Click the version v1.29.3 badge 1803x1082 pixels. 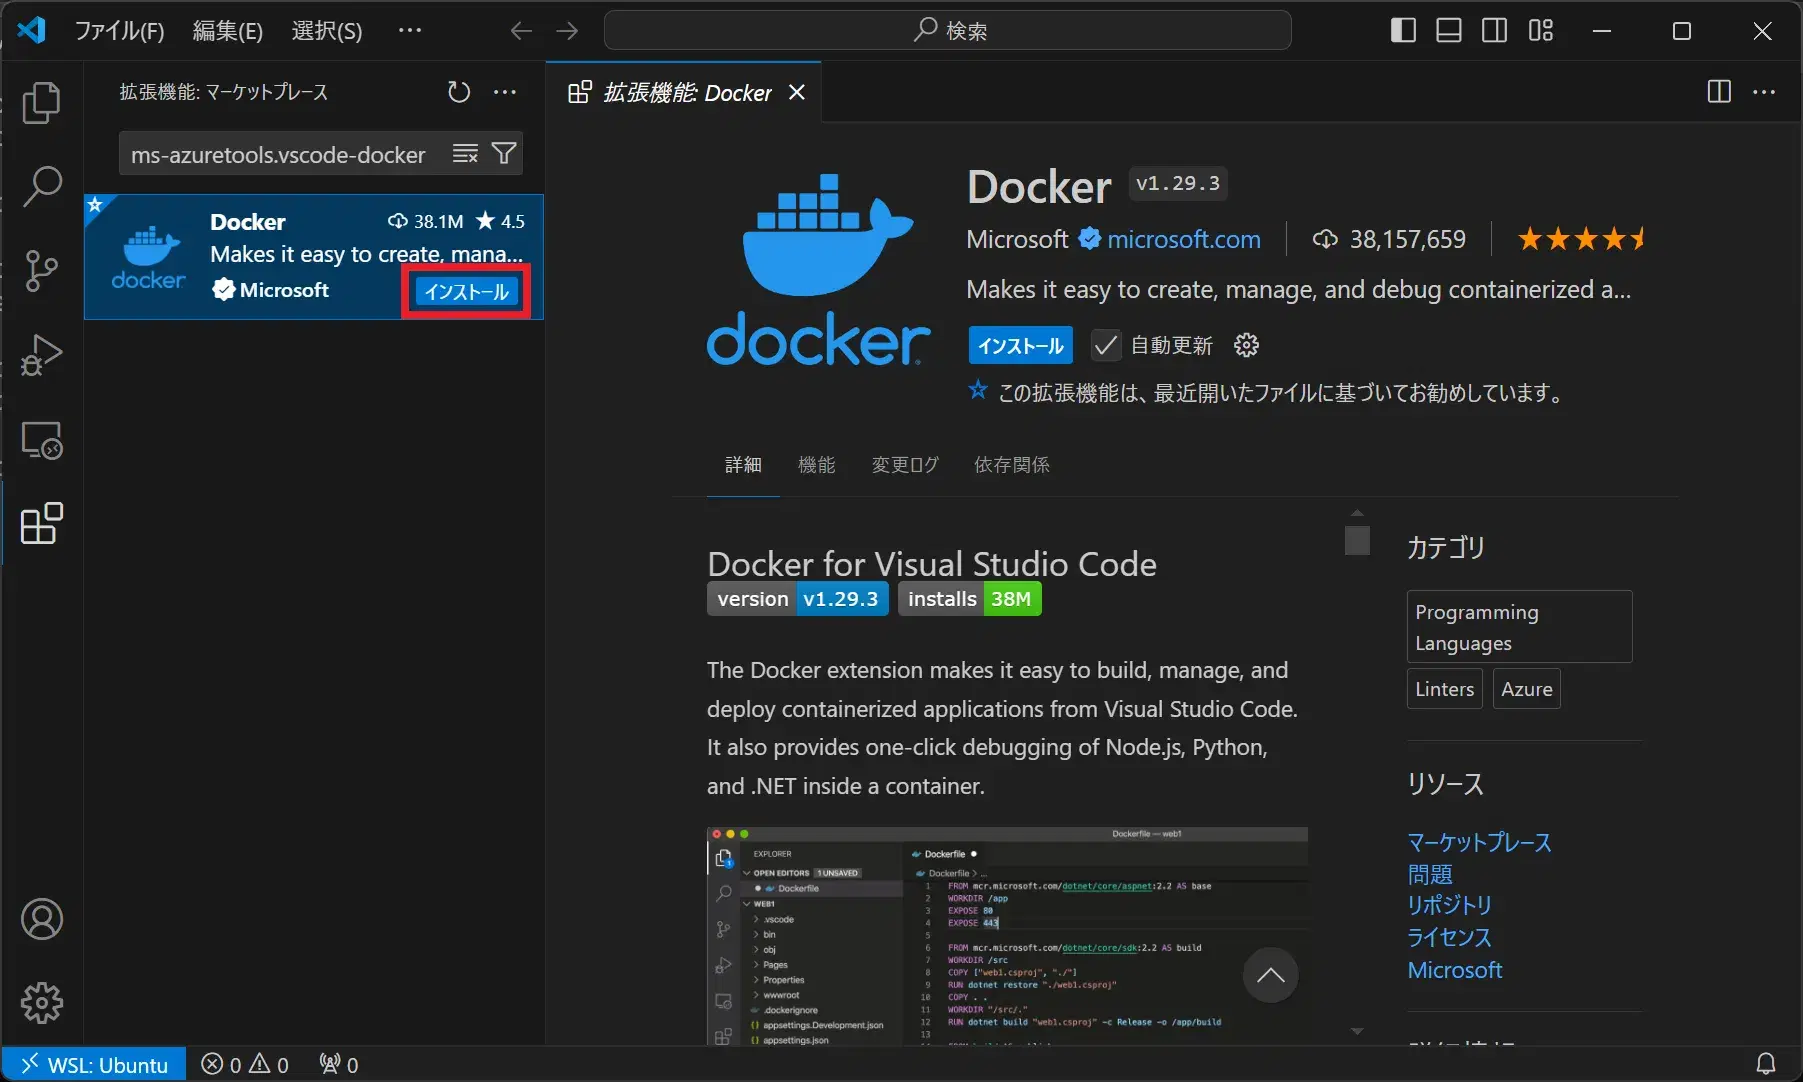click(797, 599)
